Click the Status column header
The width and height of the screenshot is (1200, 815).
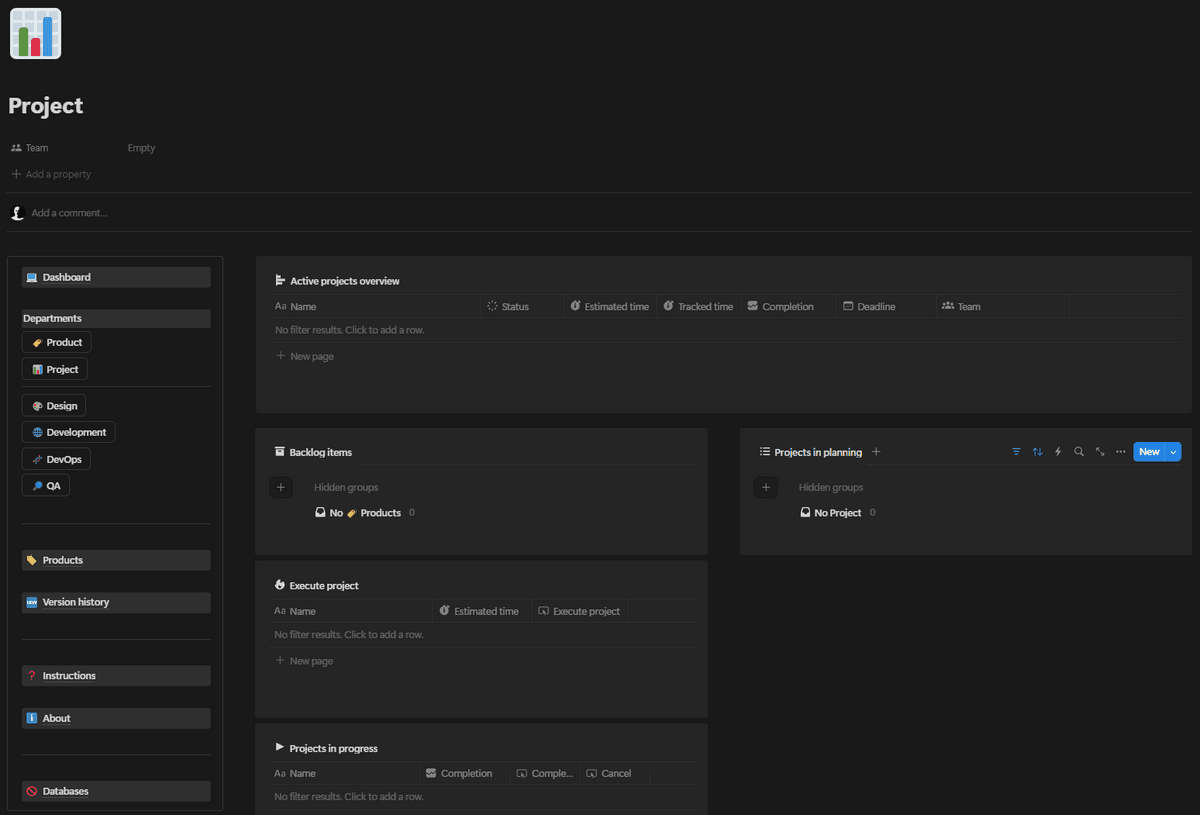click(515, 307)
